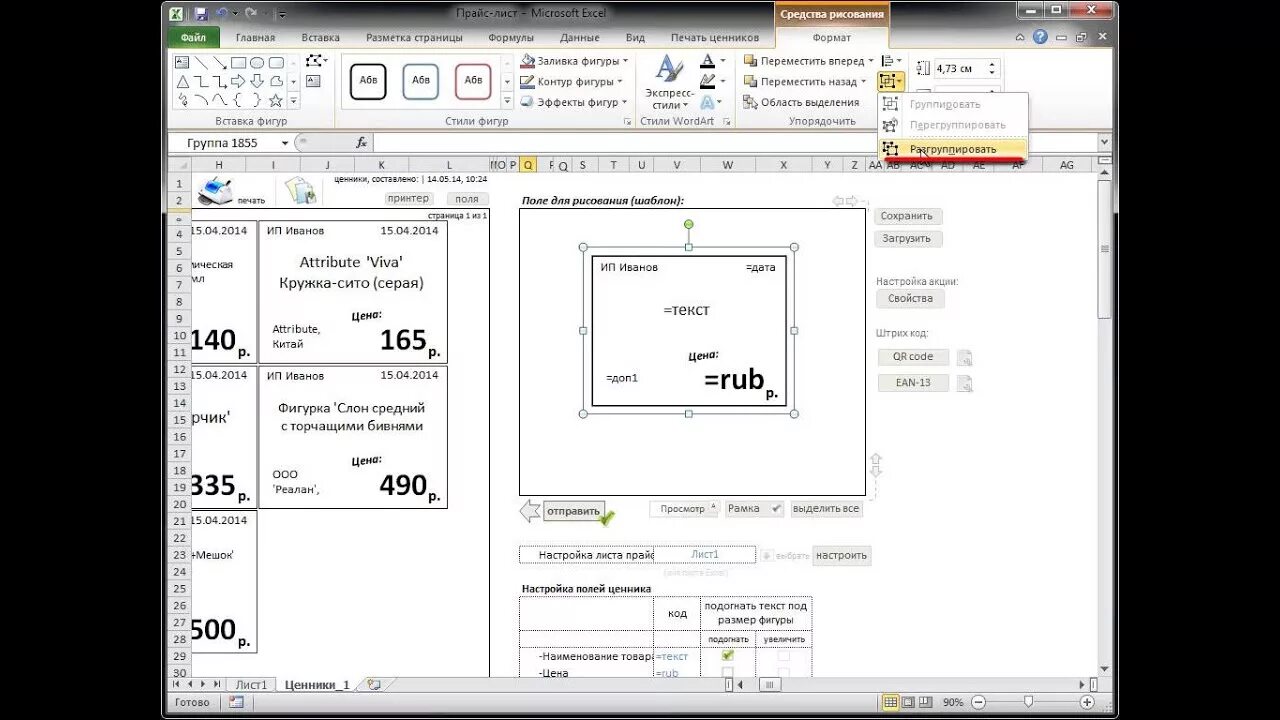The image size is (1280, 720).
Task: Click the text fill 'A' WordArt icon
Action: [707, 62]
